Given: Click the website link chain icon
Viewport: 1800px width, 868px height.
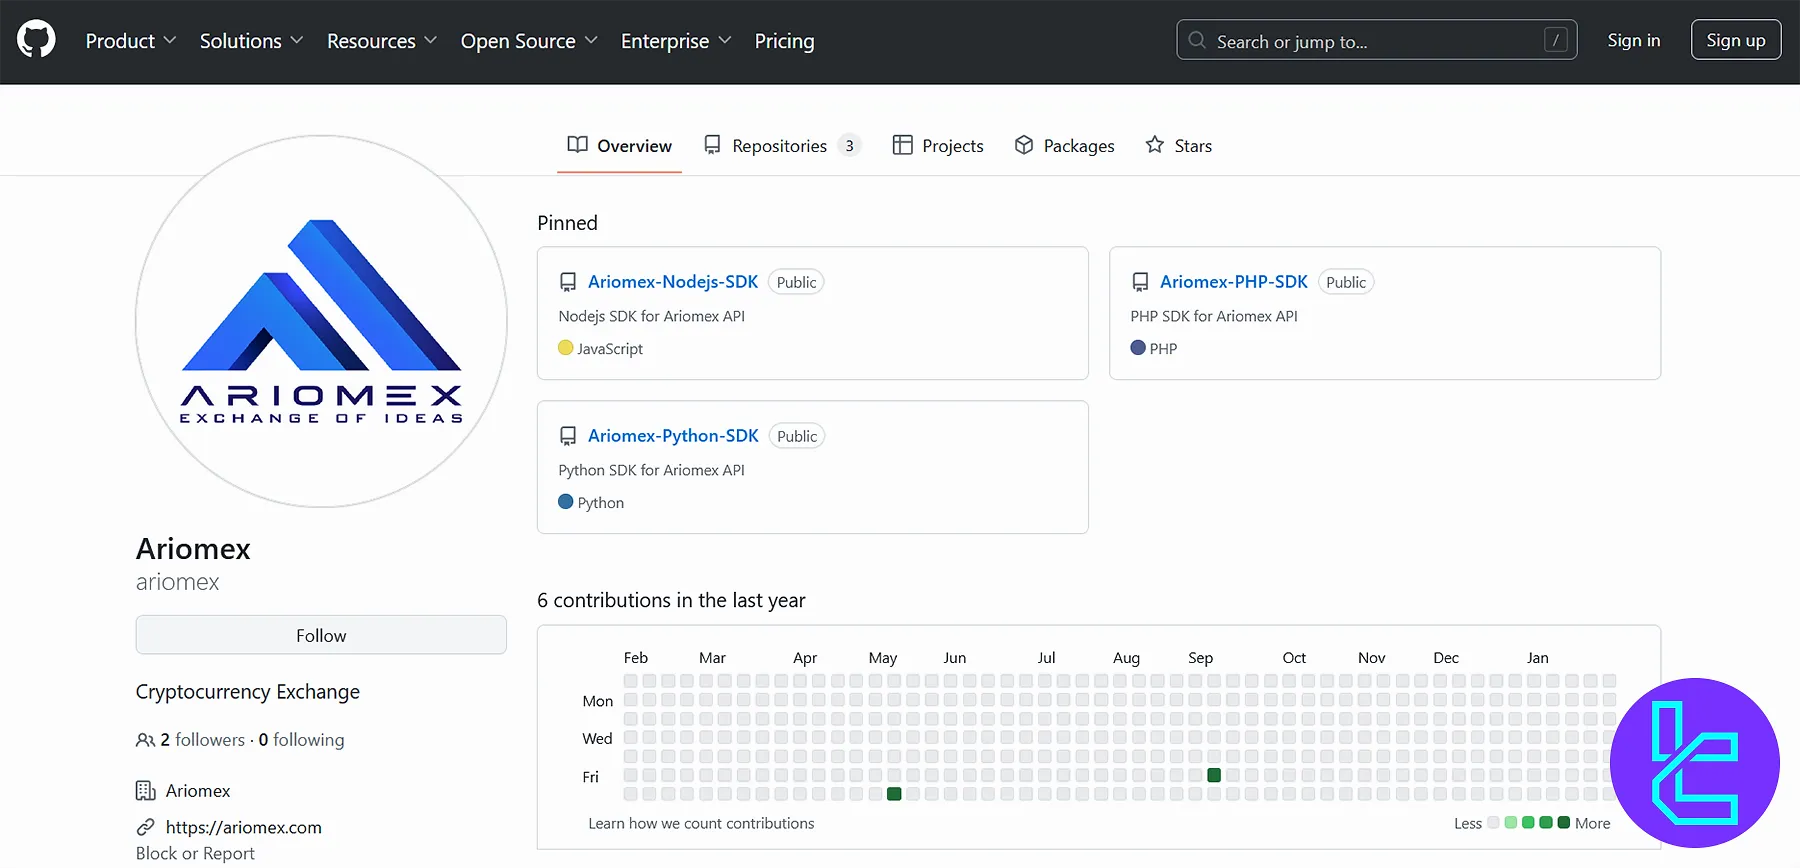Looking at the screenshot, I should coord(146,827).
